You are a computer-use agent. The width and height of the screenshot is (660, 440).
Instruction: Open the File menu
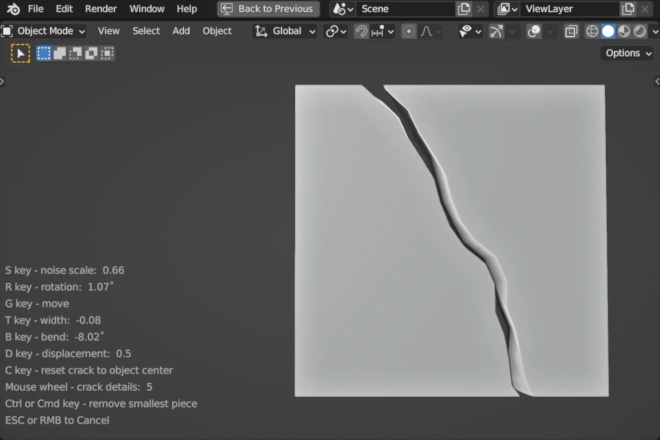point(35,9)
